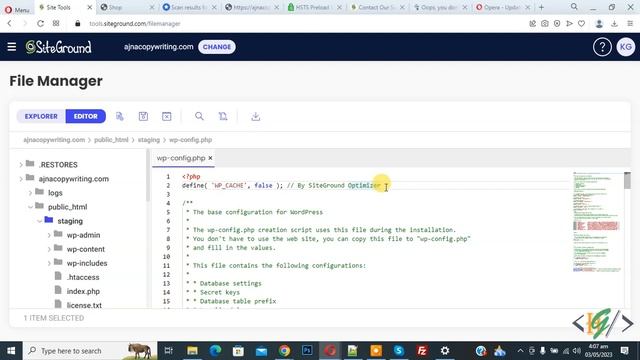Open Chrome from the taskbar
This screenshot has width=640, height=360.
(x=284, y=351)
